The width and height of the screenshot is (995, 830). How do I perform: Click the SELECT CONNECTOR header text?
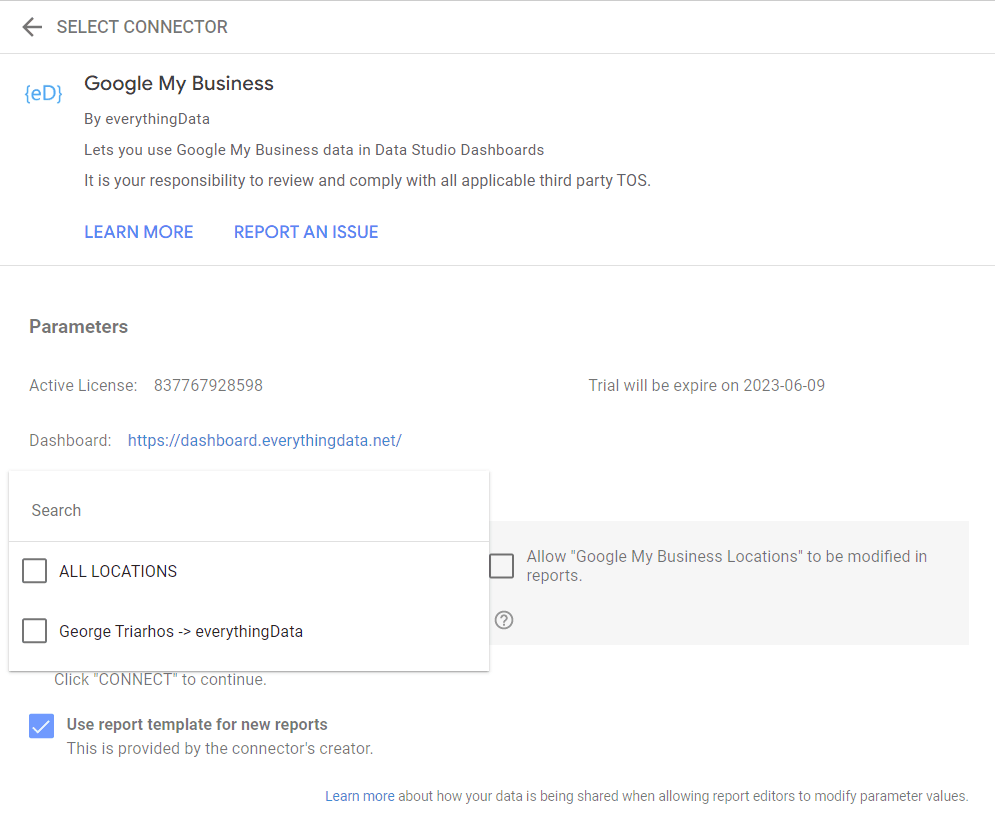142,27
